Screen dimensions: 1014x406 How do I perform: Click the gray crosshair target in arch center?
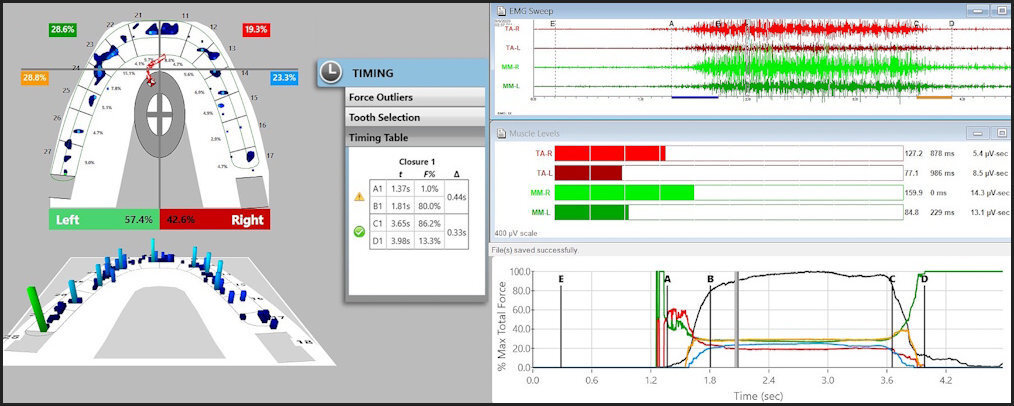[159, 113]
